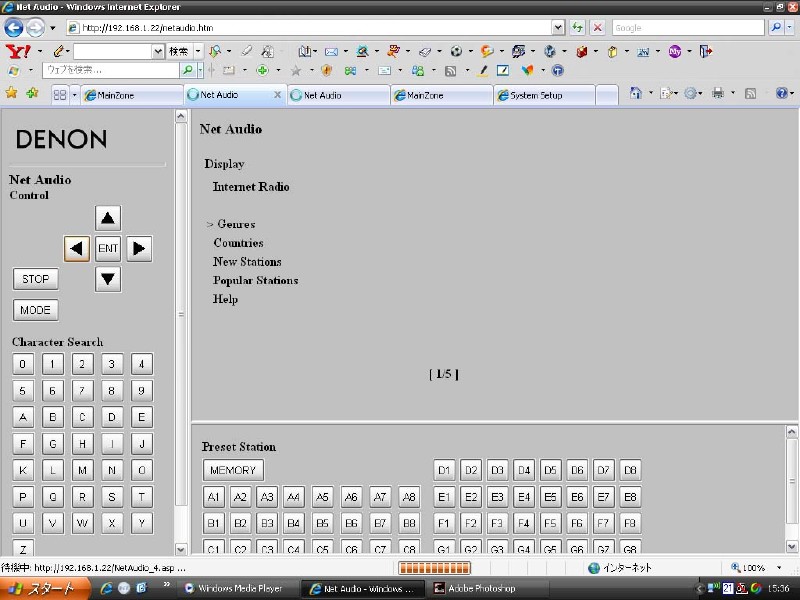Open the Favorites star icon
This screenshot has height=600, width=800.
pos(12,94)
